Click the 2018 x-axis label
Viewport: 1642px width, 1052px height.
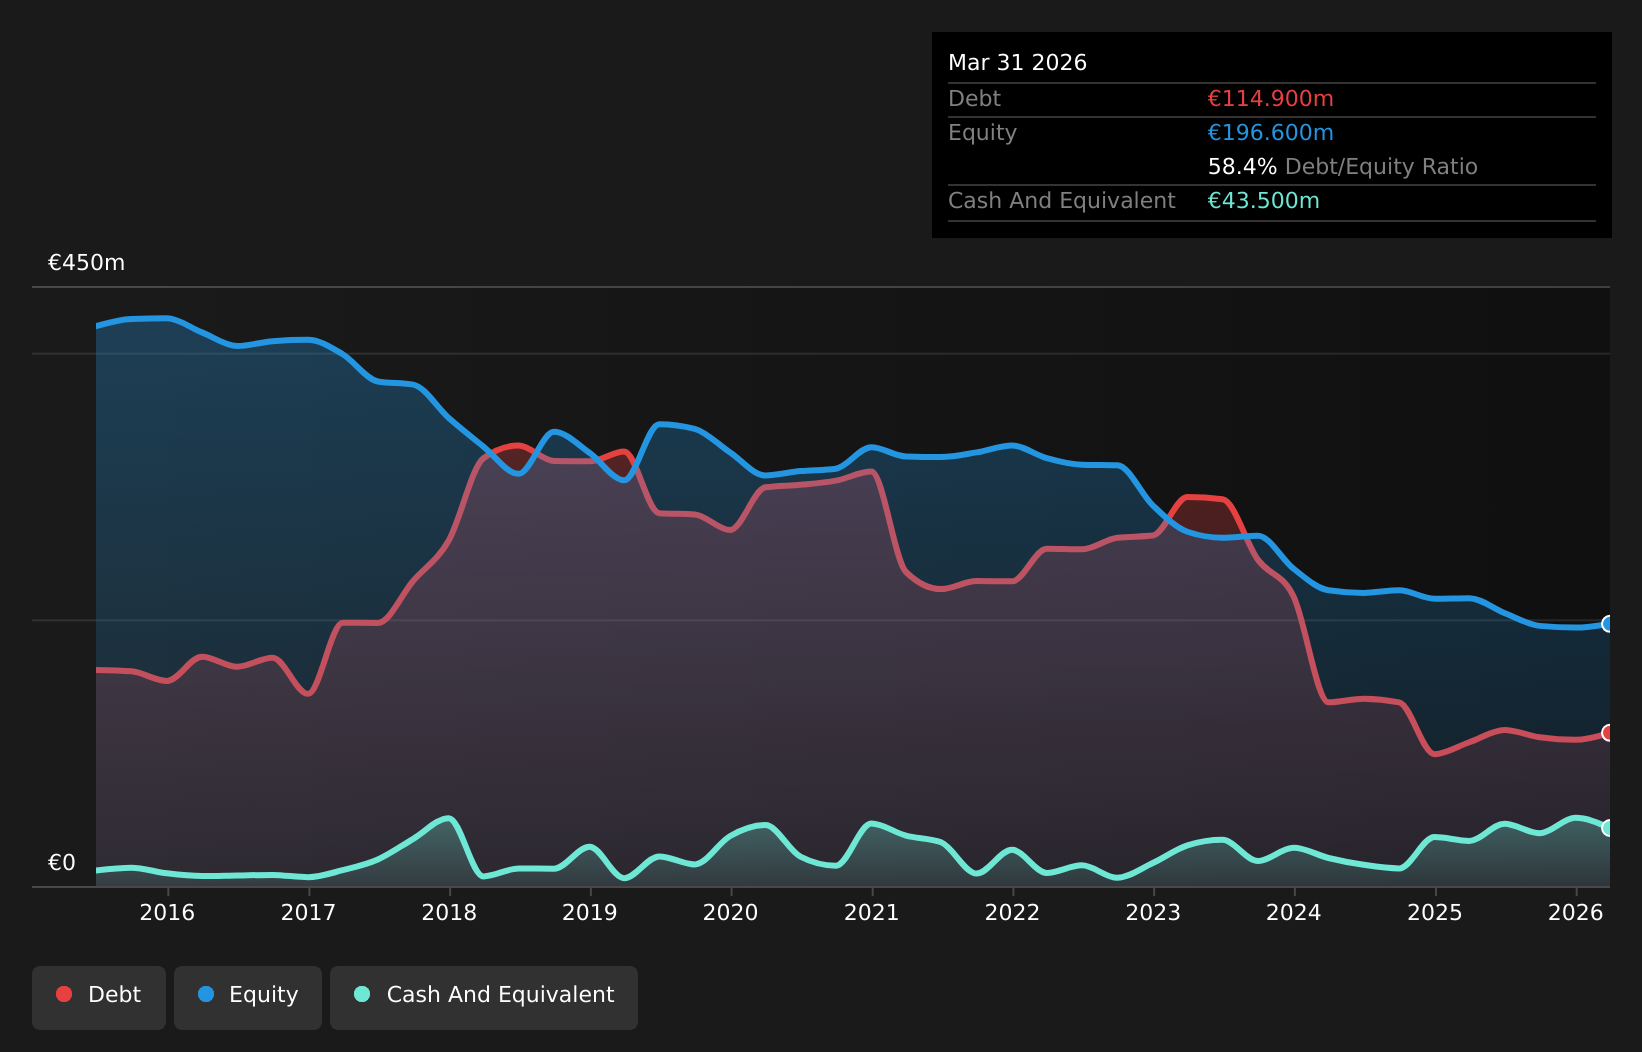449,912
